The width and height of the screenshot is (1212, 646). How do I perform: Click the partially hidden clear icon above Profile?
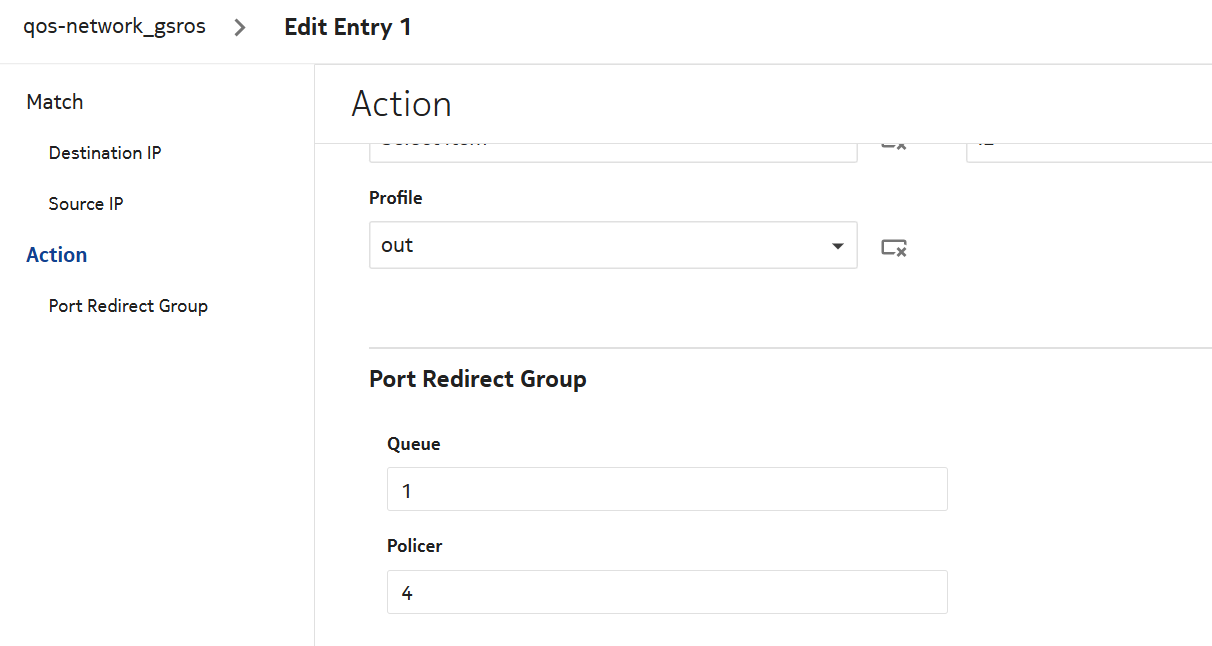pos(893,147)
